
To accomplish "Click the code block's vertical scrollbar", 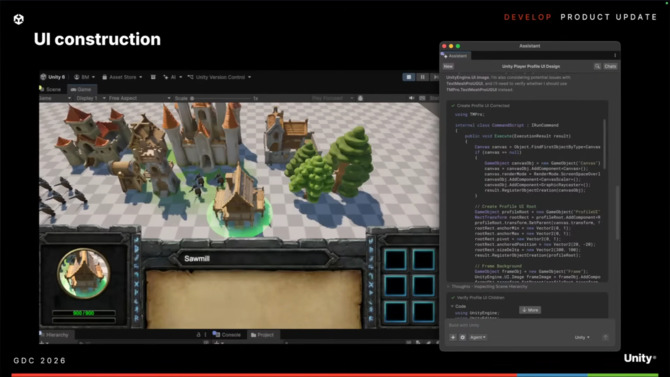I will (x=604, y=143).
